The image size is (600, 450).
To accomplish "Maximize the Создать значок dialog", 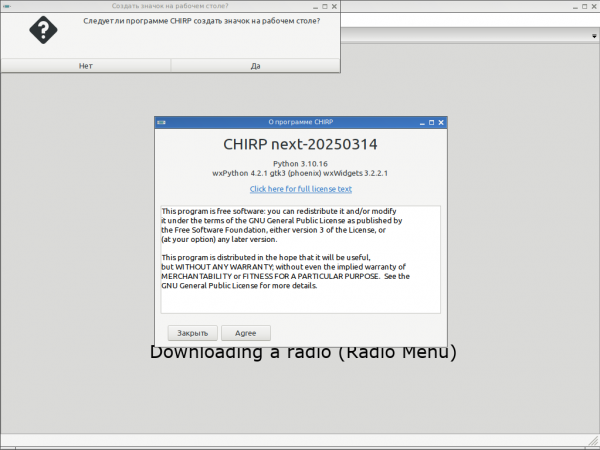I will coord(324,6).
